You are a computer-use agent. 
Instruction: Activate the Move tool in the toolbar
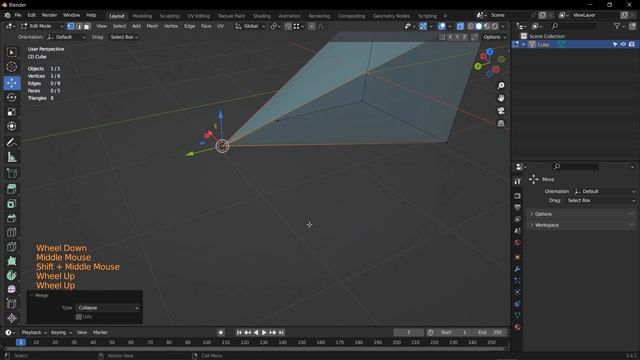(x=11, y=83)
